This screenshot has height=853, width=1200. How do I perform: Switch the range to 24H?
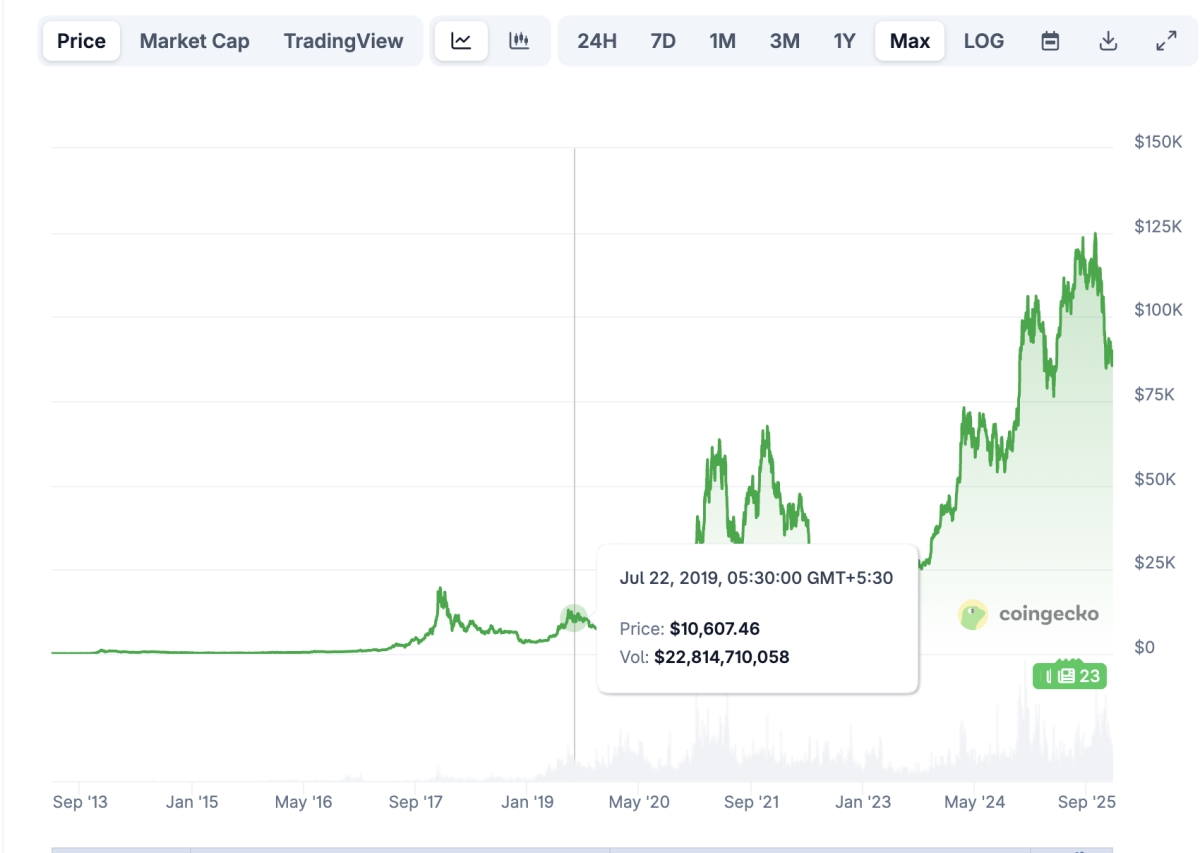tap(597, 41)
